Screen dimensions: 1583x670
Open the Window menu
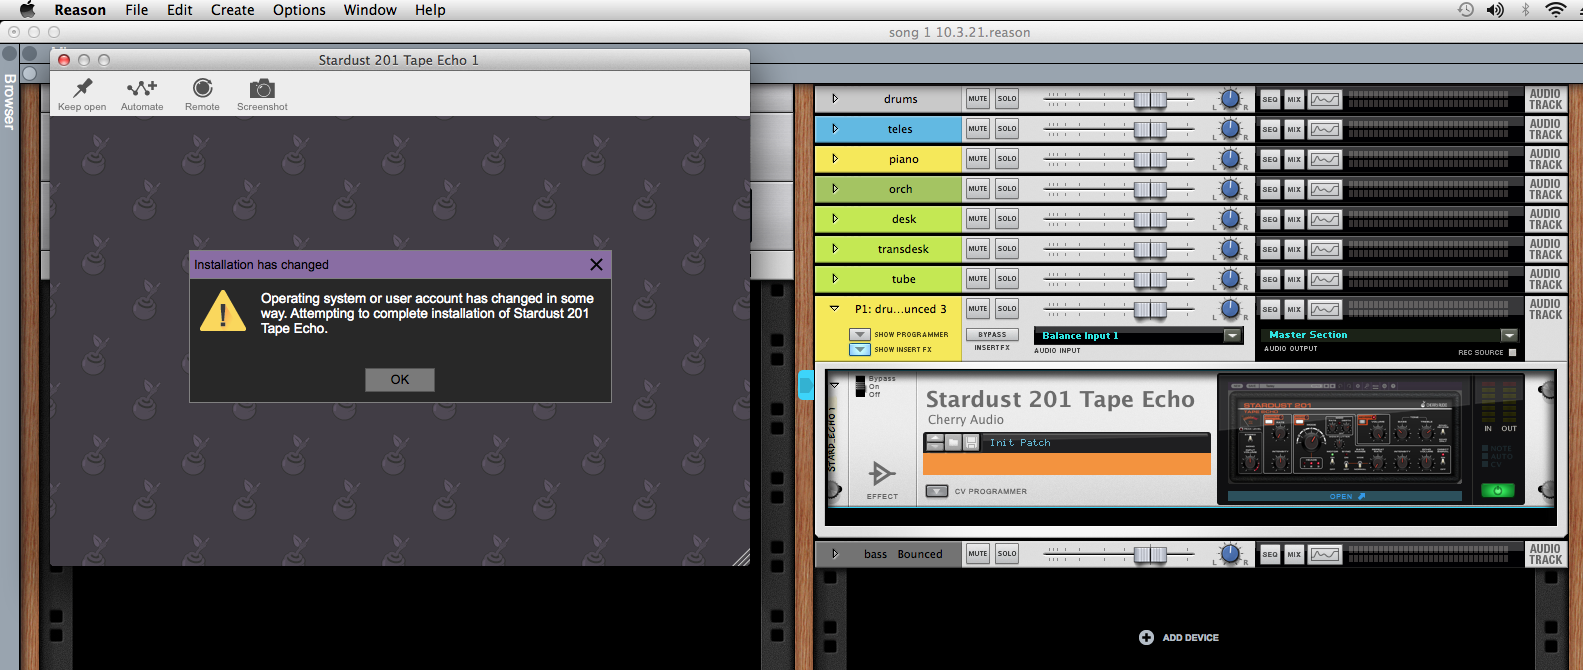(x=370, y=10)
